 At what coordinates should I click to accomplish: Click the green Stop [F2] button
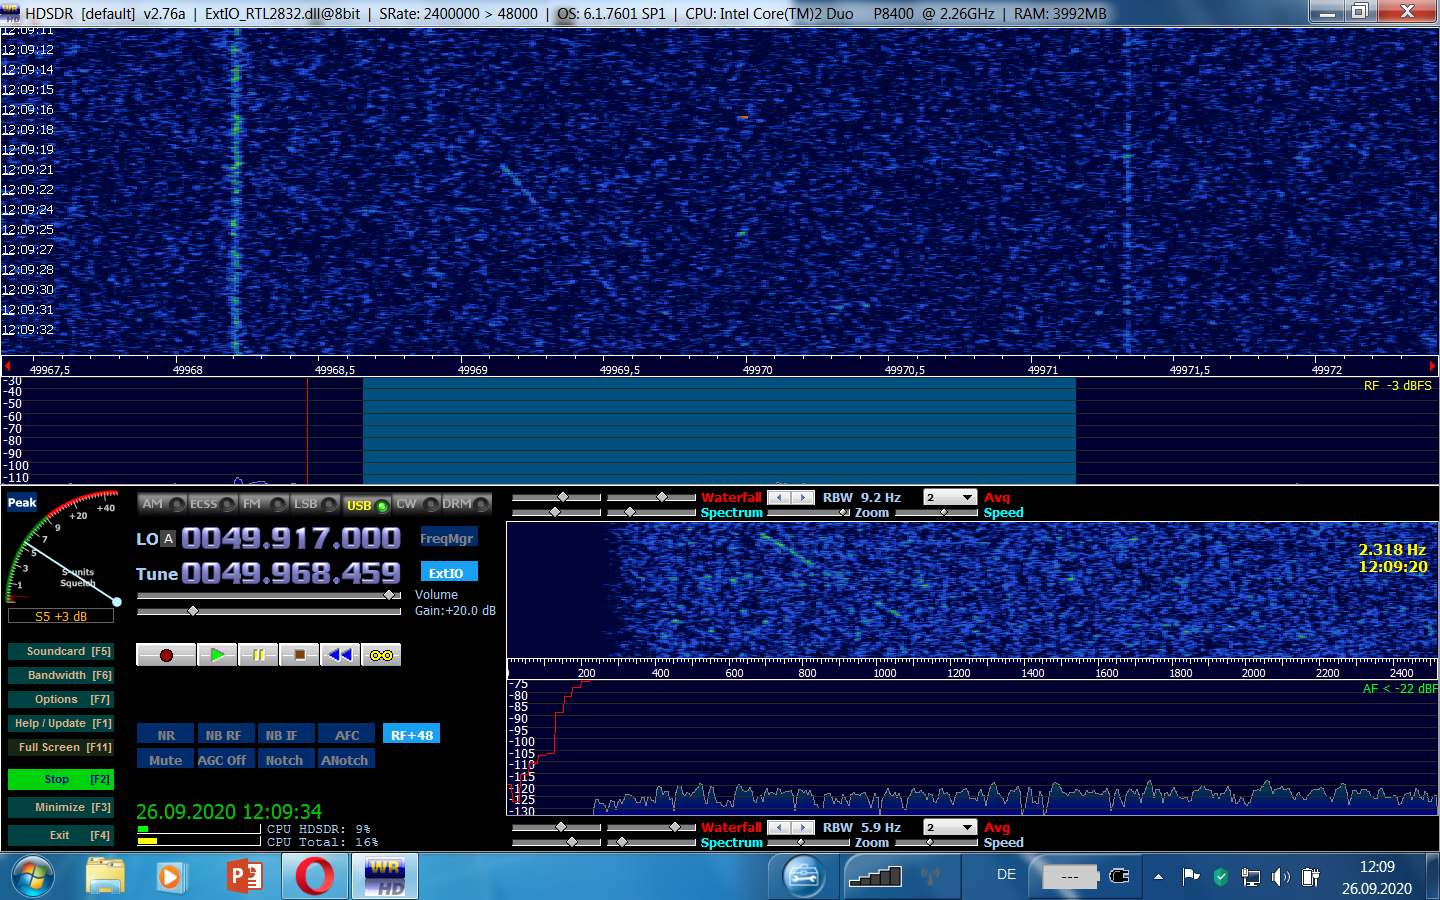coord(61,779)
